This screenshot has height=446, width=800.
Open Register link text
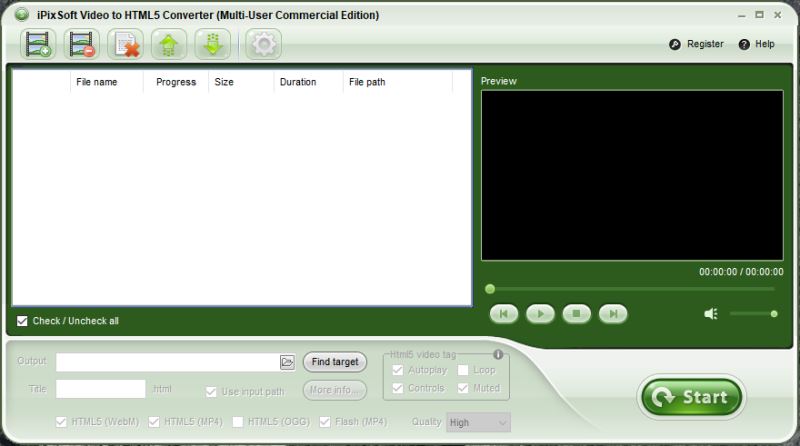[705, 44]
